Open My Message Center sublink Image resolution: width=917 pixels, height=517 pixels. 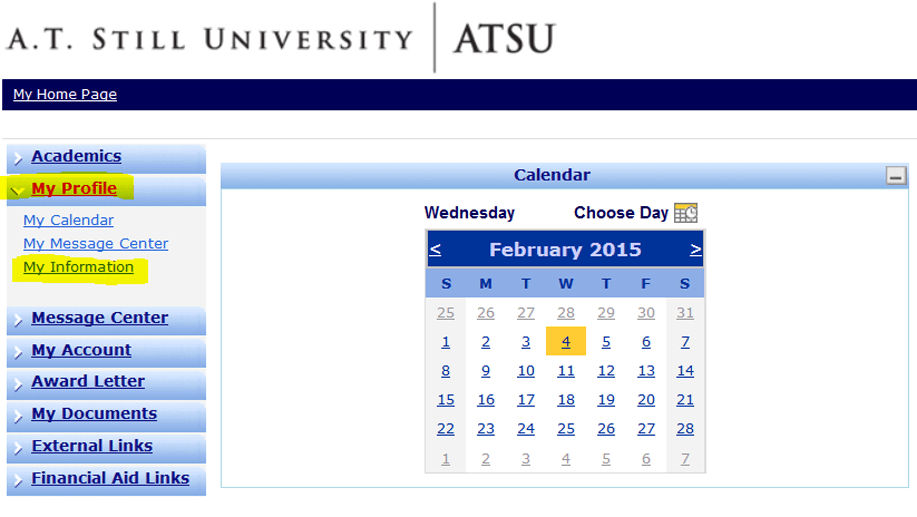tap(96, 244)
